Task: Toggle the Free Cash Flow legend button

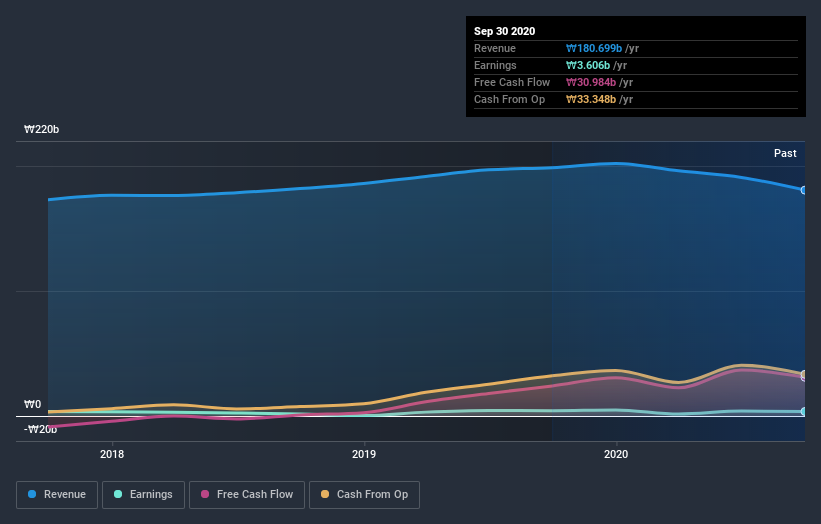Action: [x=247, y=495]
